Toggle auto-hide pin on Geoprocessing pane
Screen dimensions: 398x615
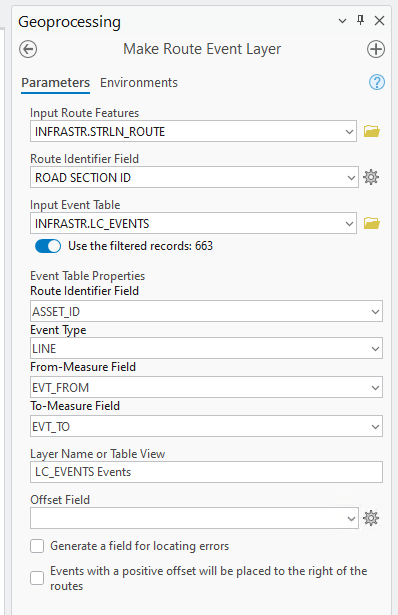[x=361, y=20]
